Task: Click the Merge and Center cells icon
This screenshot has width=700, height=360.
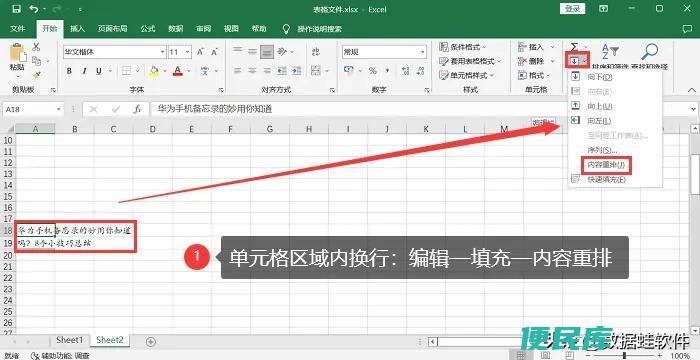Action: 316,71
